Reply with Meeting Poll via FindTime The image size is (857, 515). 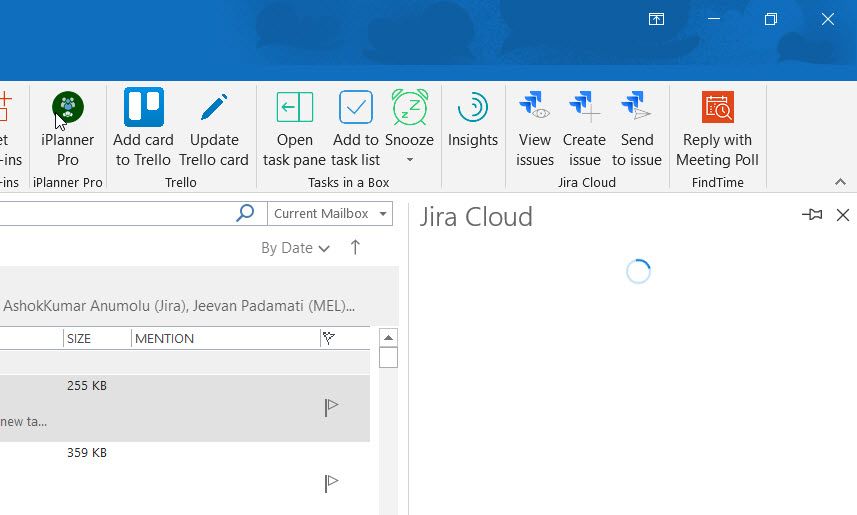point(717,129)
